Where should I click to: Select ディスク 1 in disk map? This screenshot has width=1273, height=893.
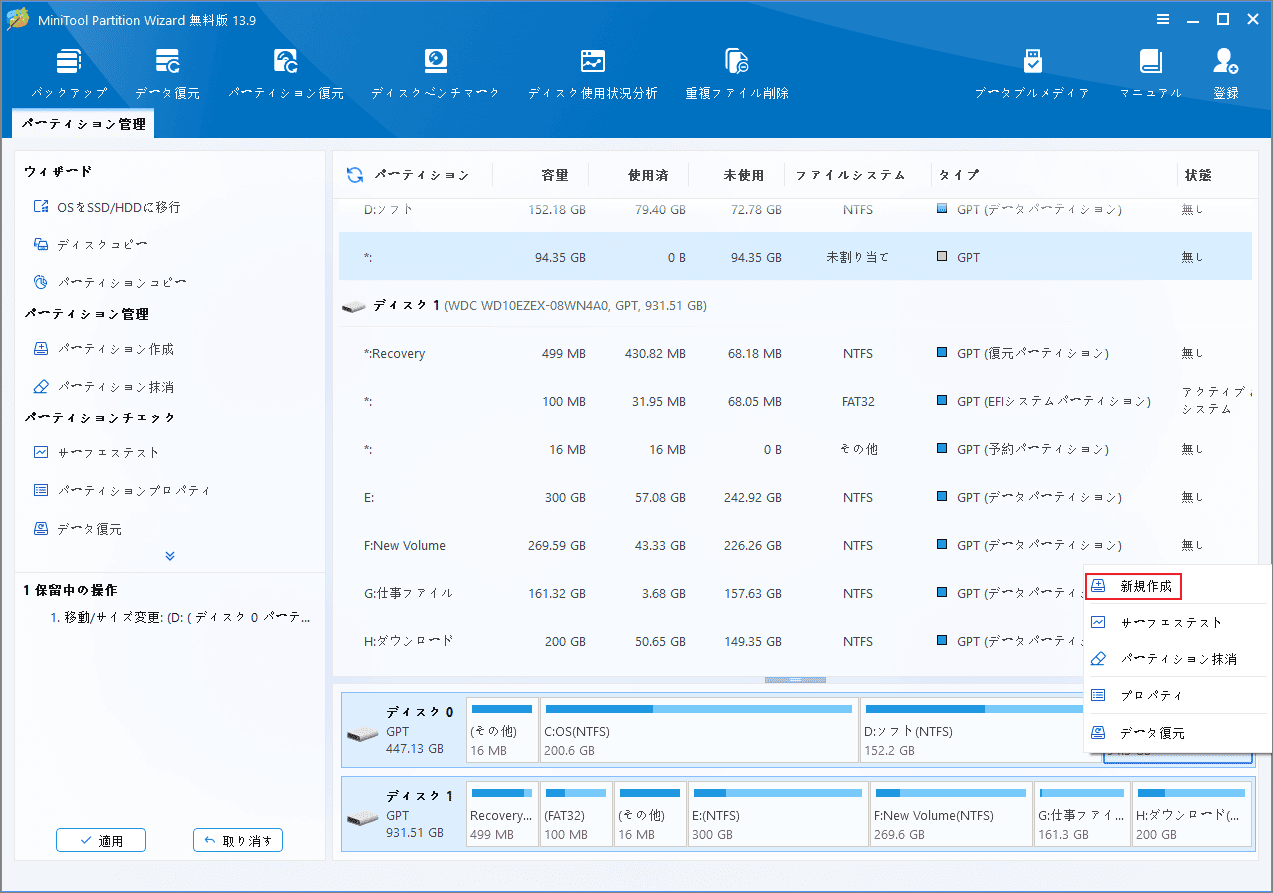pyautogui.click(x=403, y=813)
